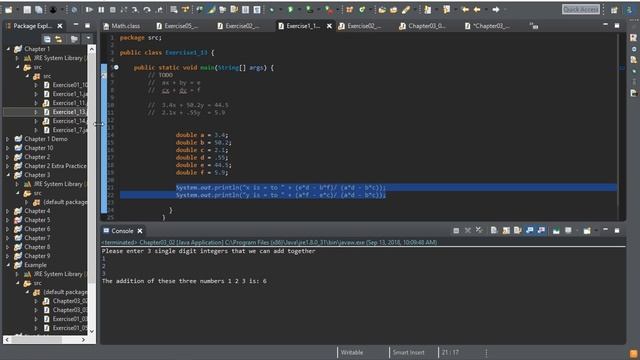Click the Step Return debug icon
The height and width of the screenshot is (360, 640).
160,9
